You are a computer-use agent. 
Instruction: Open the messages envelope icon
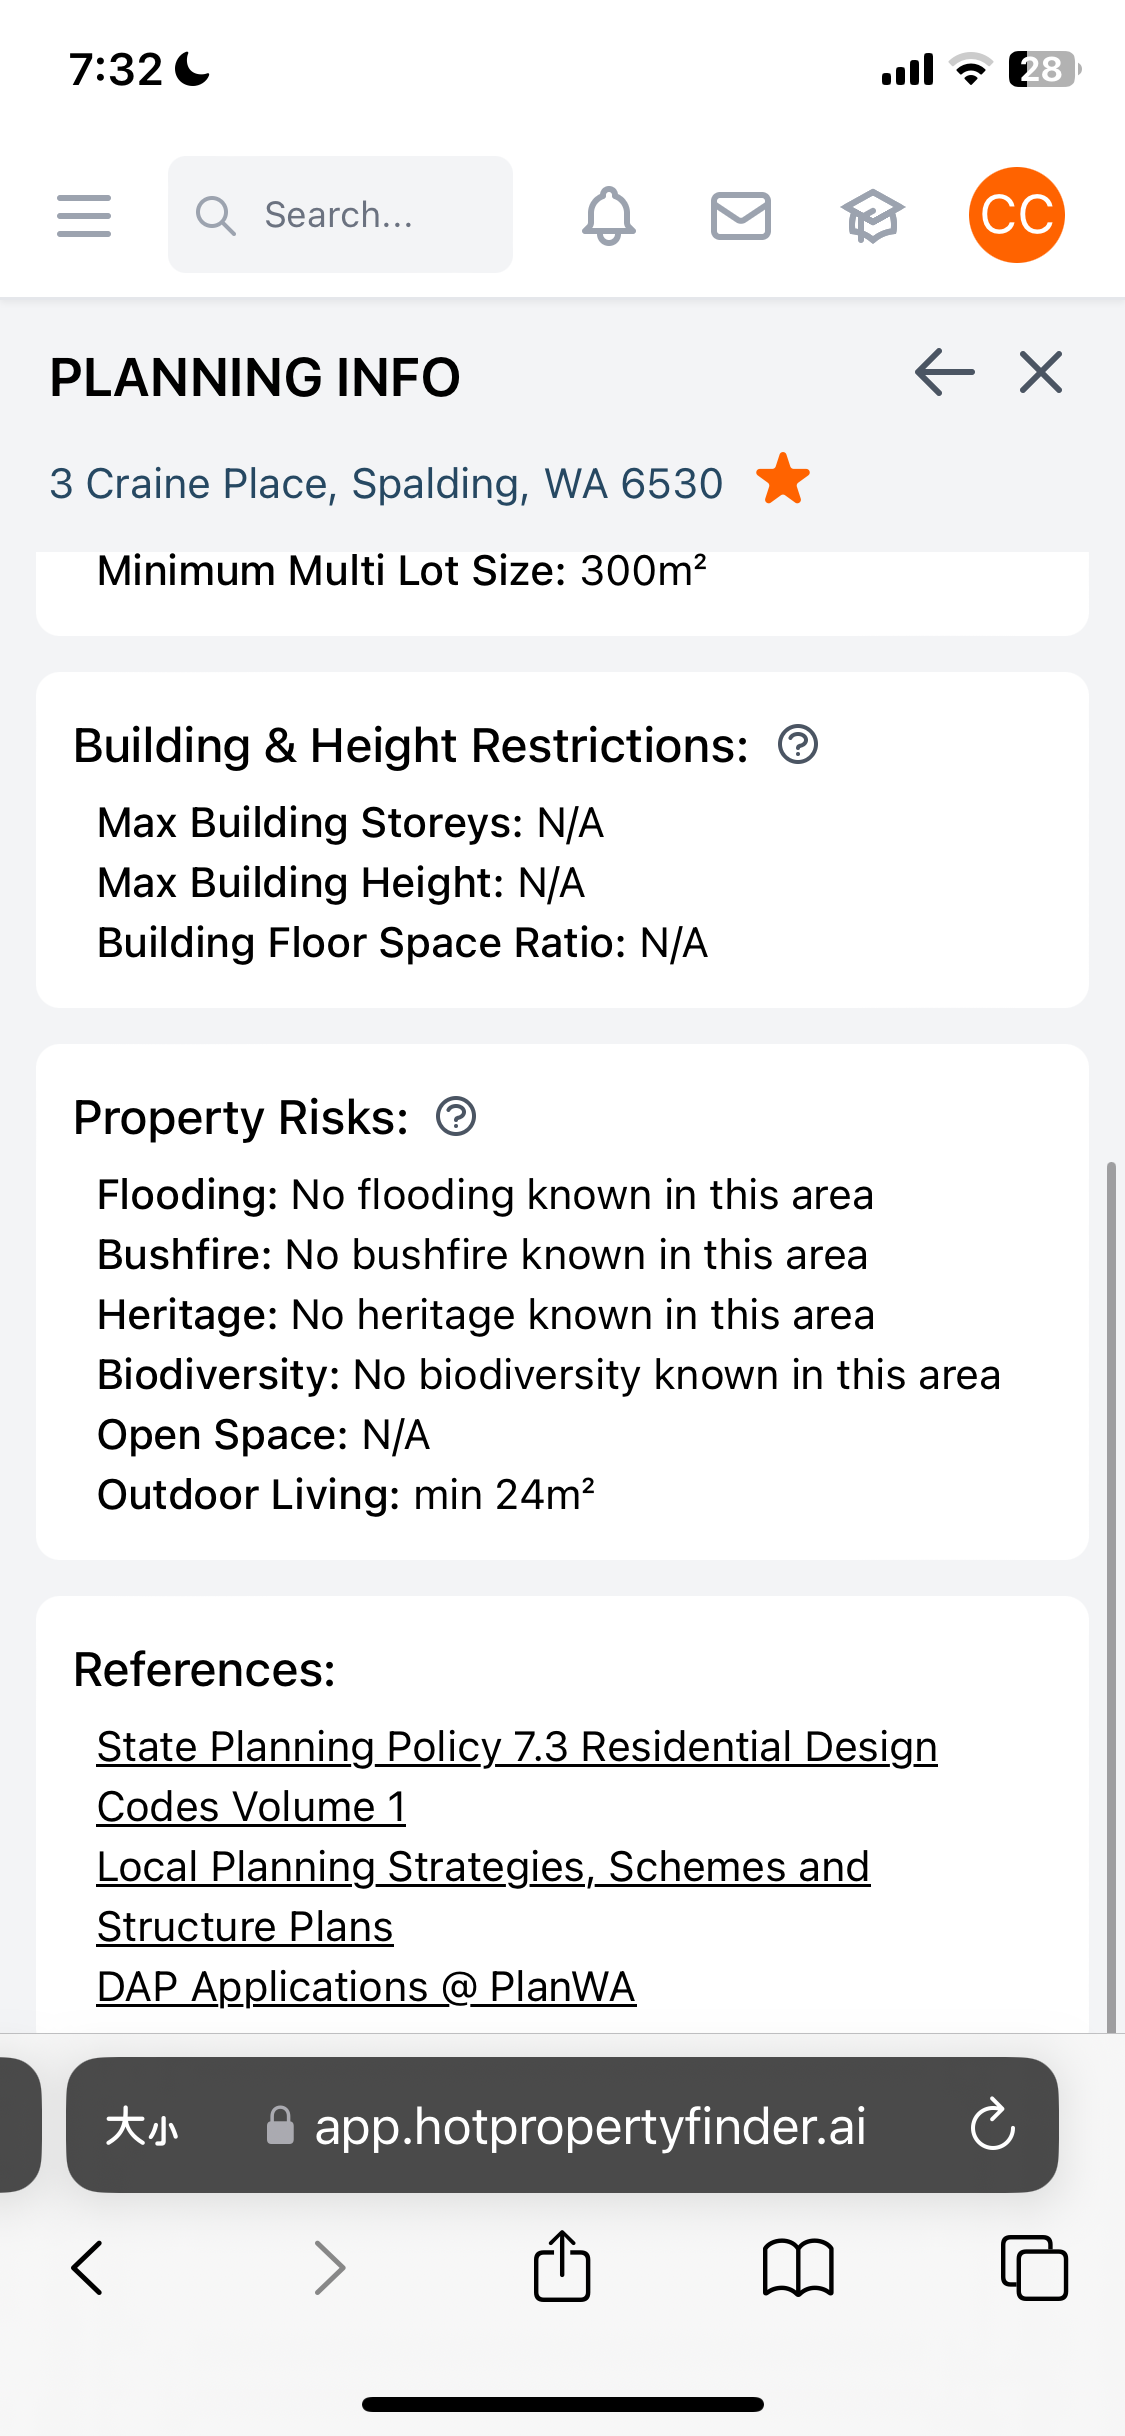pos(740,216)
